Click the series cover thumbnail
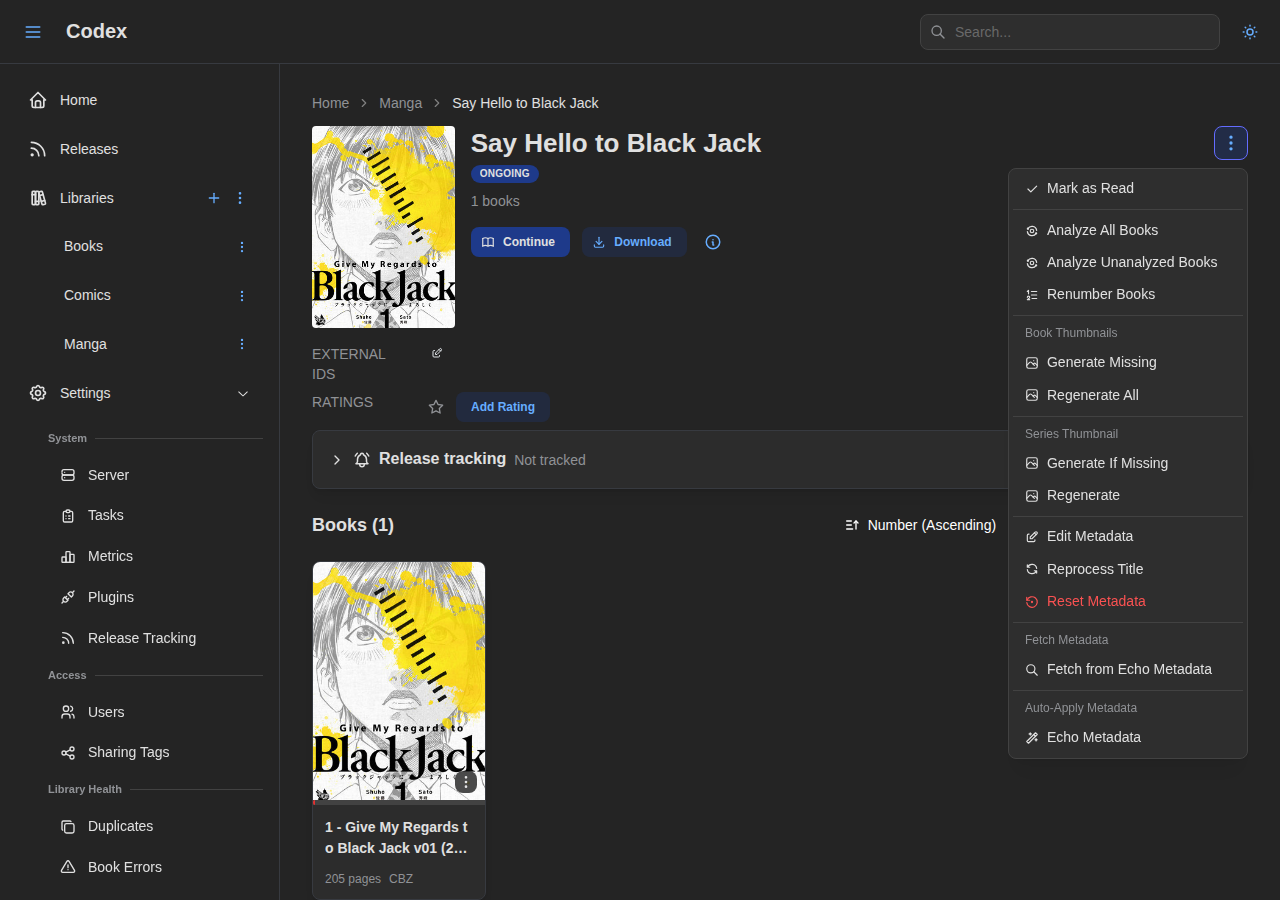Viewport: 1280px width, 900px height. pos(383,227)
